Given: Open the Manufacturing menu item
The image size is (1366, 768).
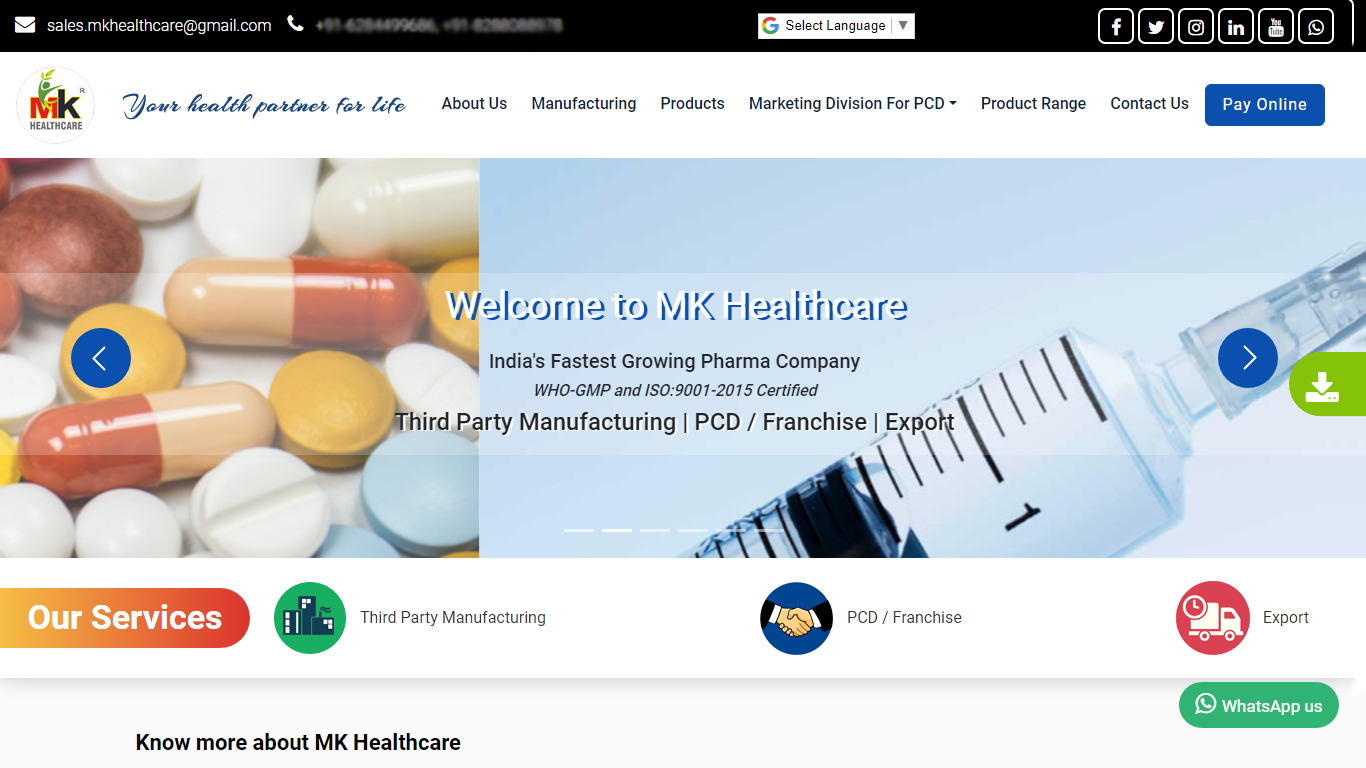Looking at the screenshot, I should [x=584, y=104].
